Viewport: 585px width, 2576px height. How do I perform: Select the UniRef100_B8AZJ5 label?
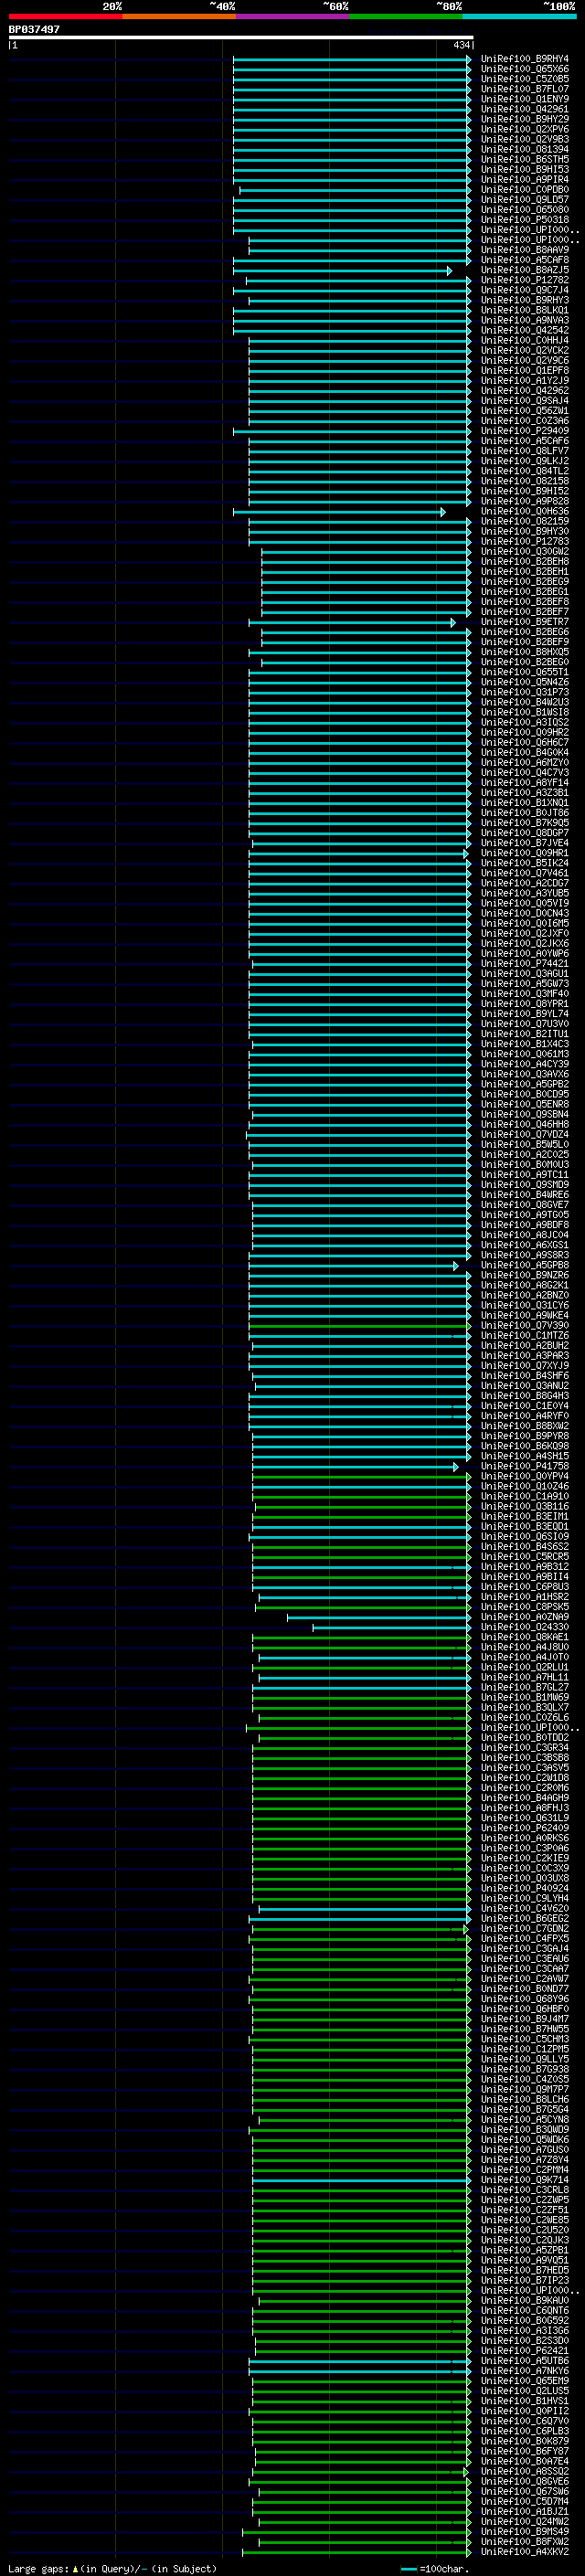[x=525, y=270]
